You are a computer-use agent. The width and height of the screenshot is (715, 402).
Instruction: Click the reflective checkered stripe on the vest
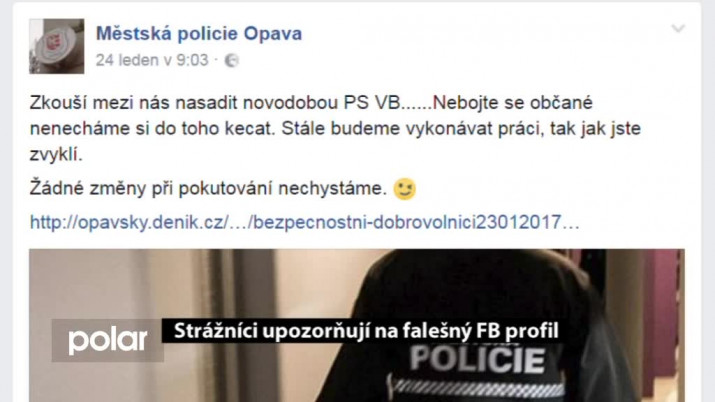[478, 387]
